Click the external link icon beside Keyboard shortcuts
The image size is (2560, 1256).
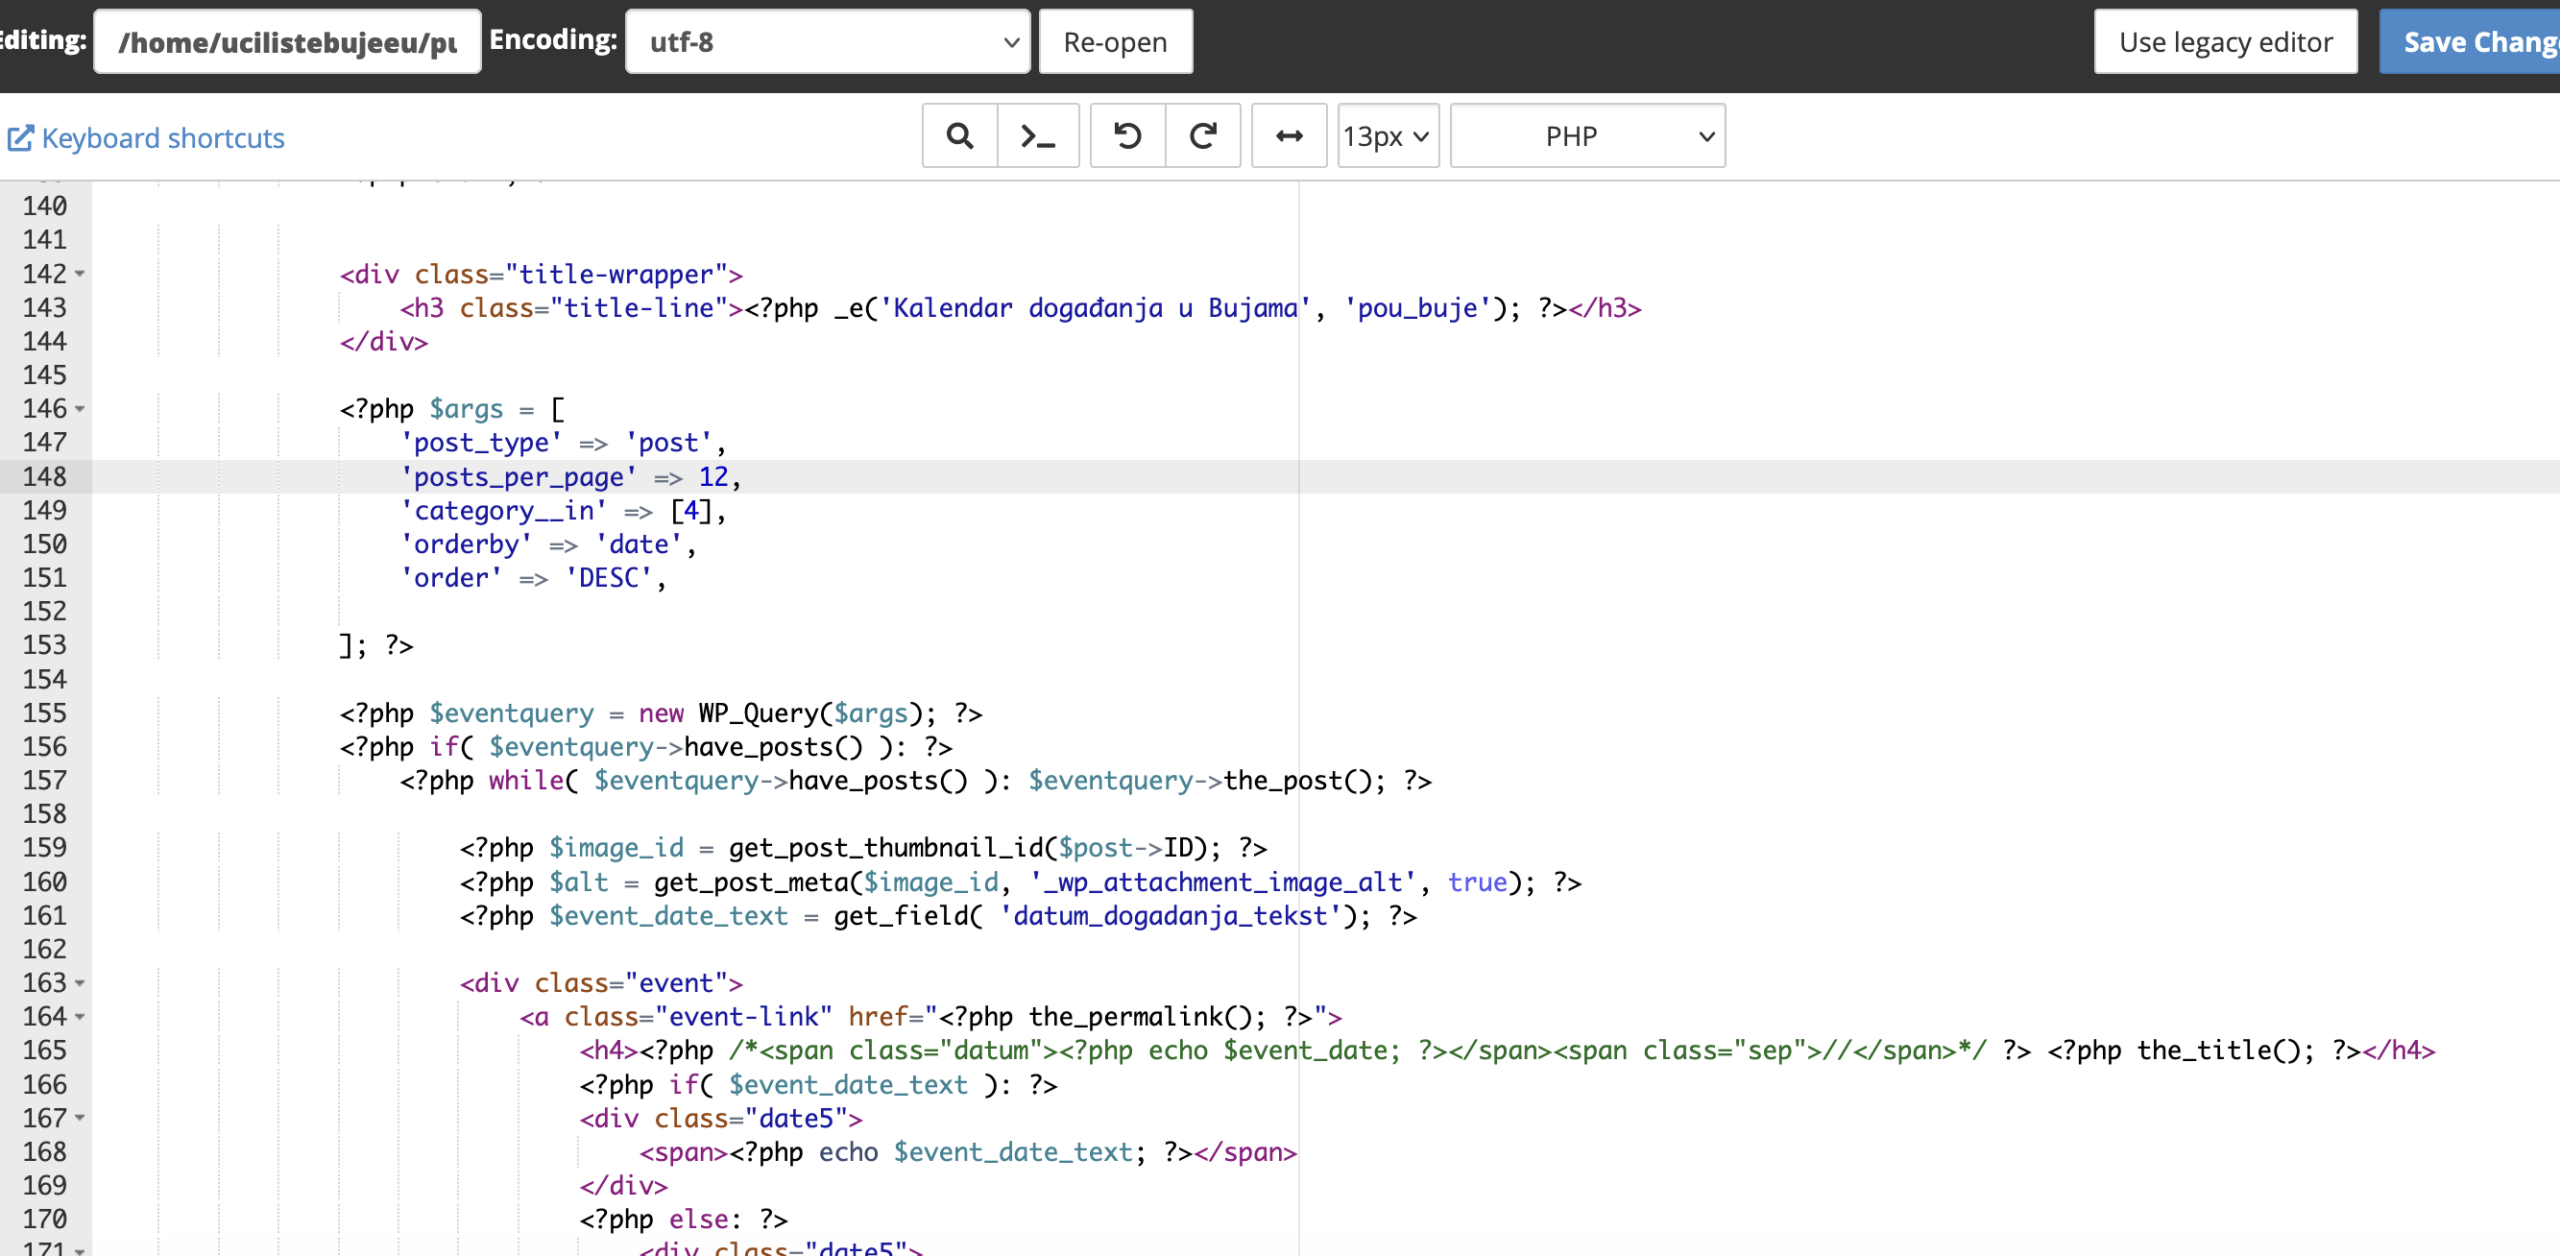tap(20, 138)
